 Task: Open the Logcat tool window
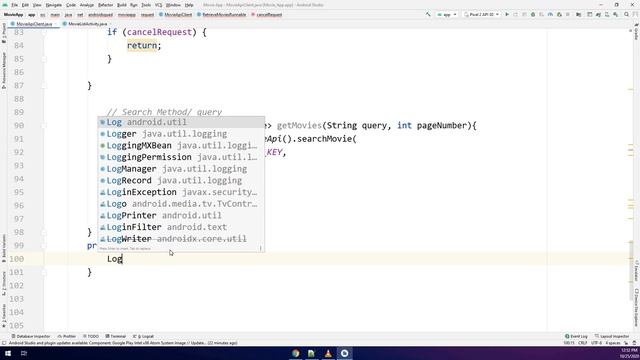click(x=143, y=336)
